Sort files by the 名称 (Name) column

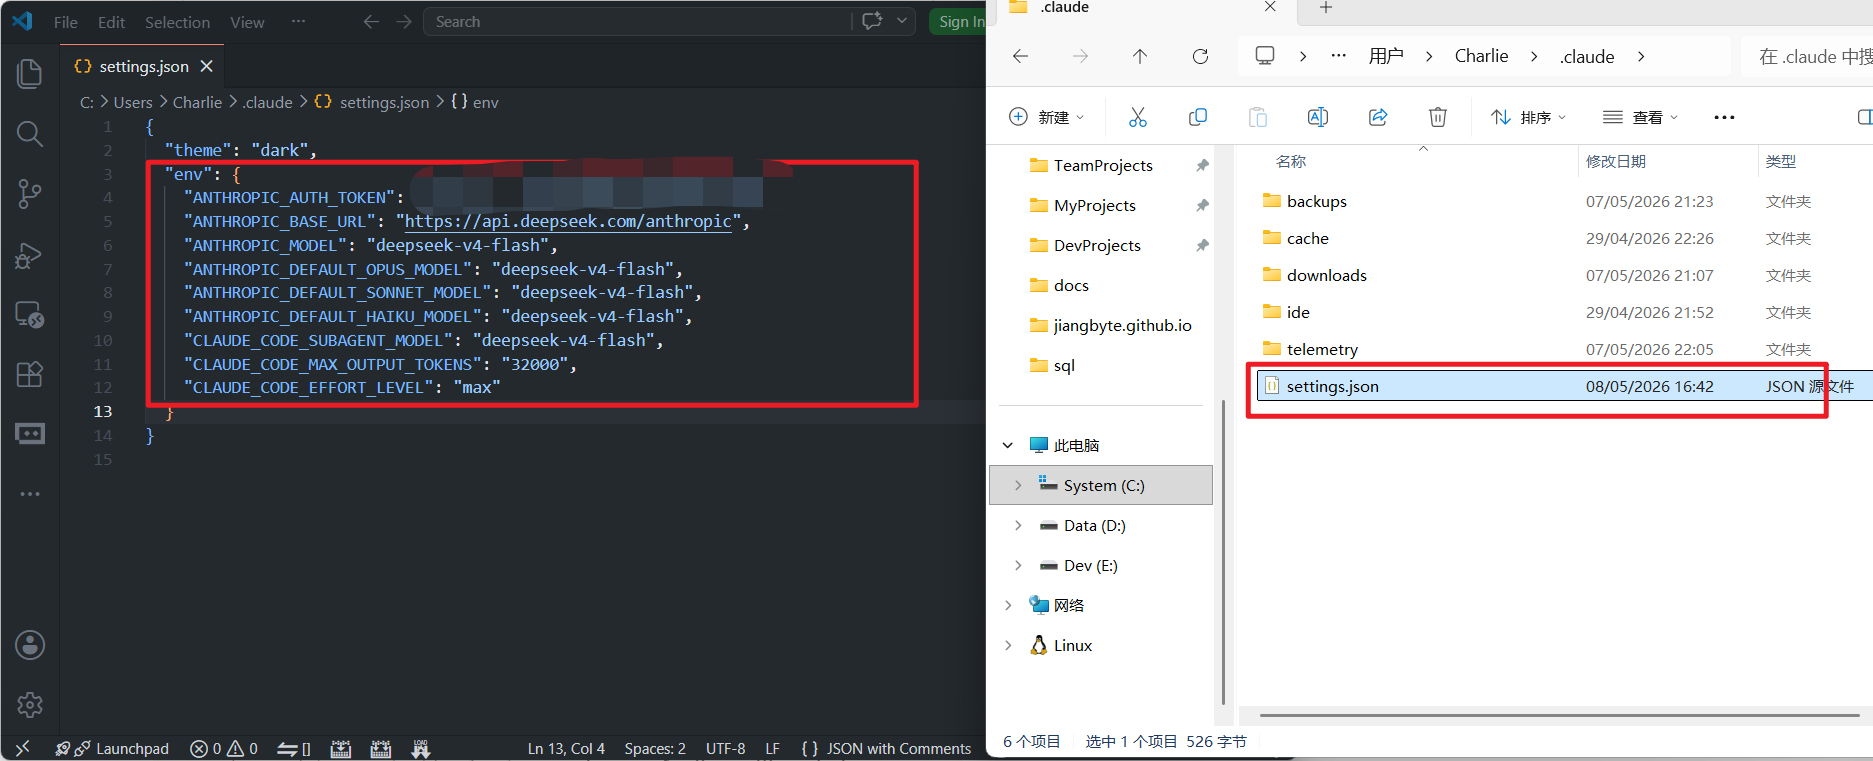pyautogui.click(x=1291, y=161)
